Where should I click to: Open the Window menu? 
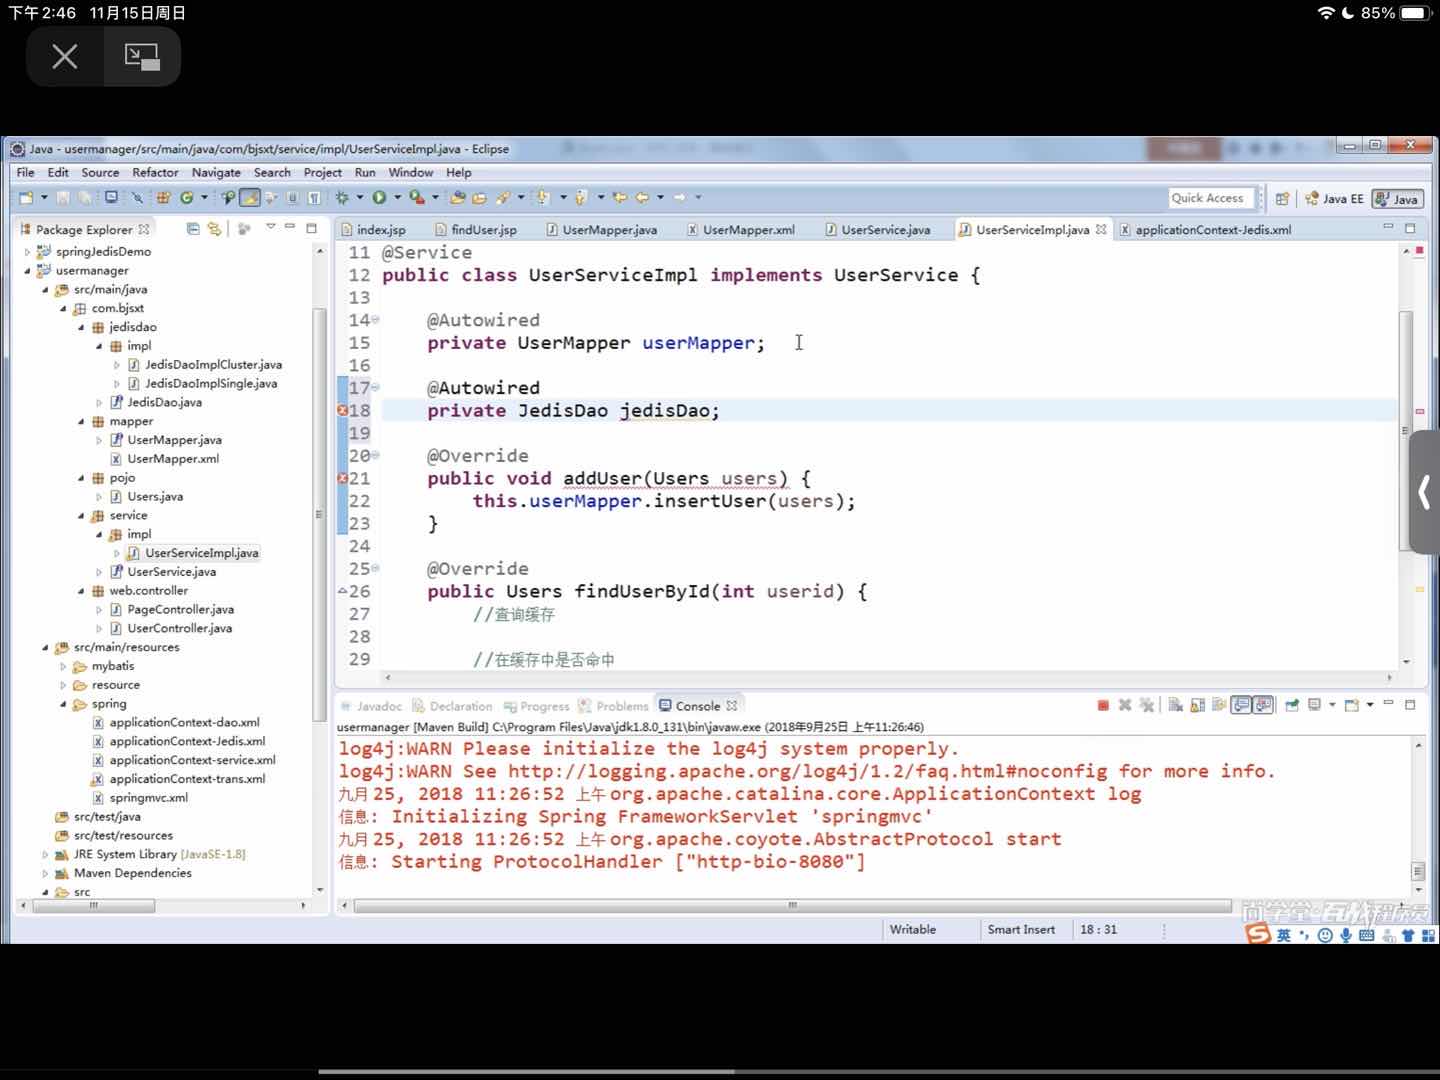pos(410,172)
